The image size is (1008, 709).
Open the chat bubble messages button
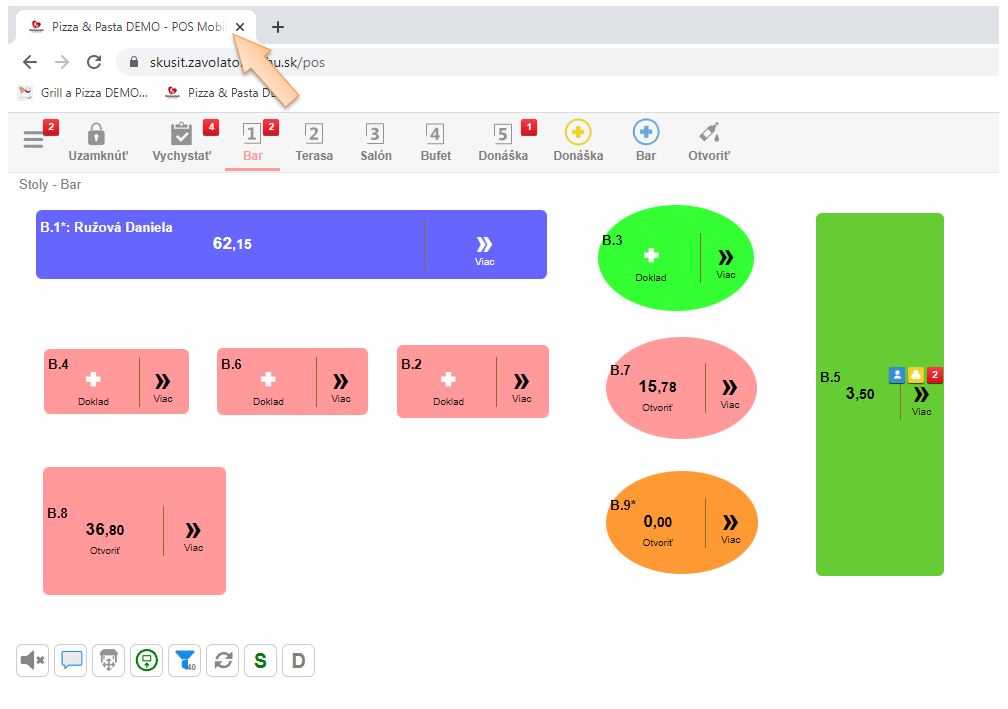71,660
